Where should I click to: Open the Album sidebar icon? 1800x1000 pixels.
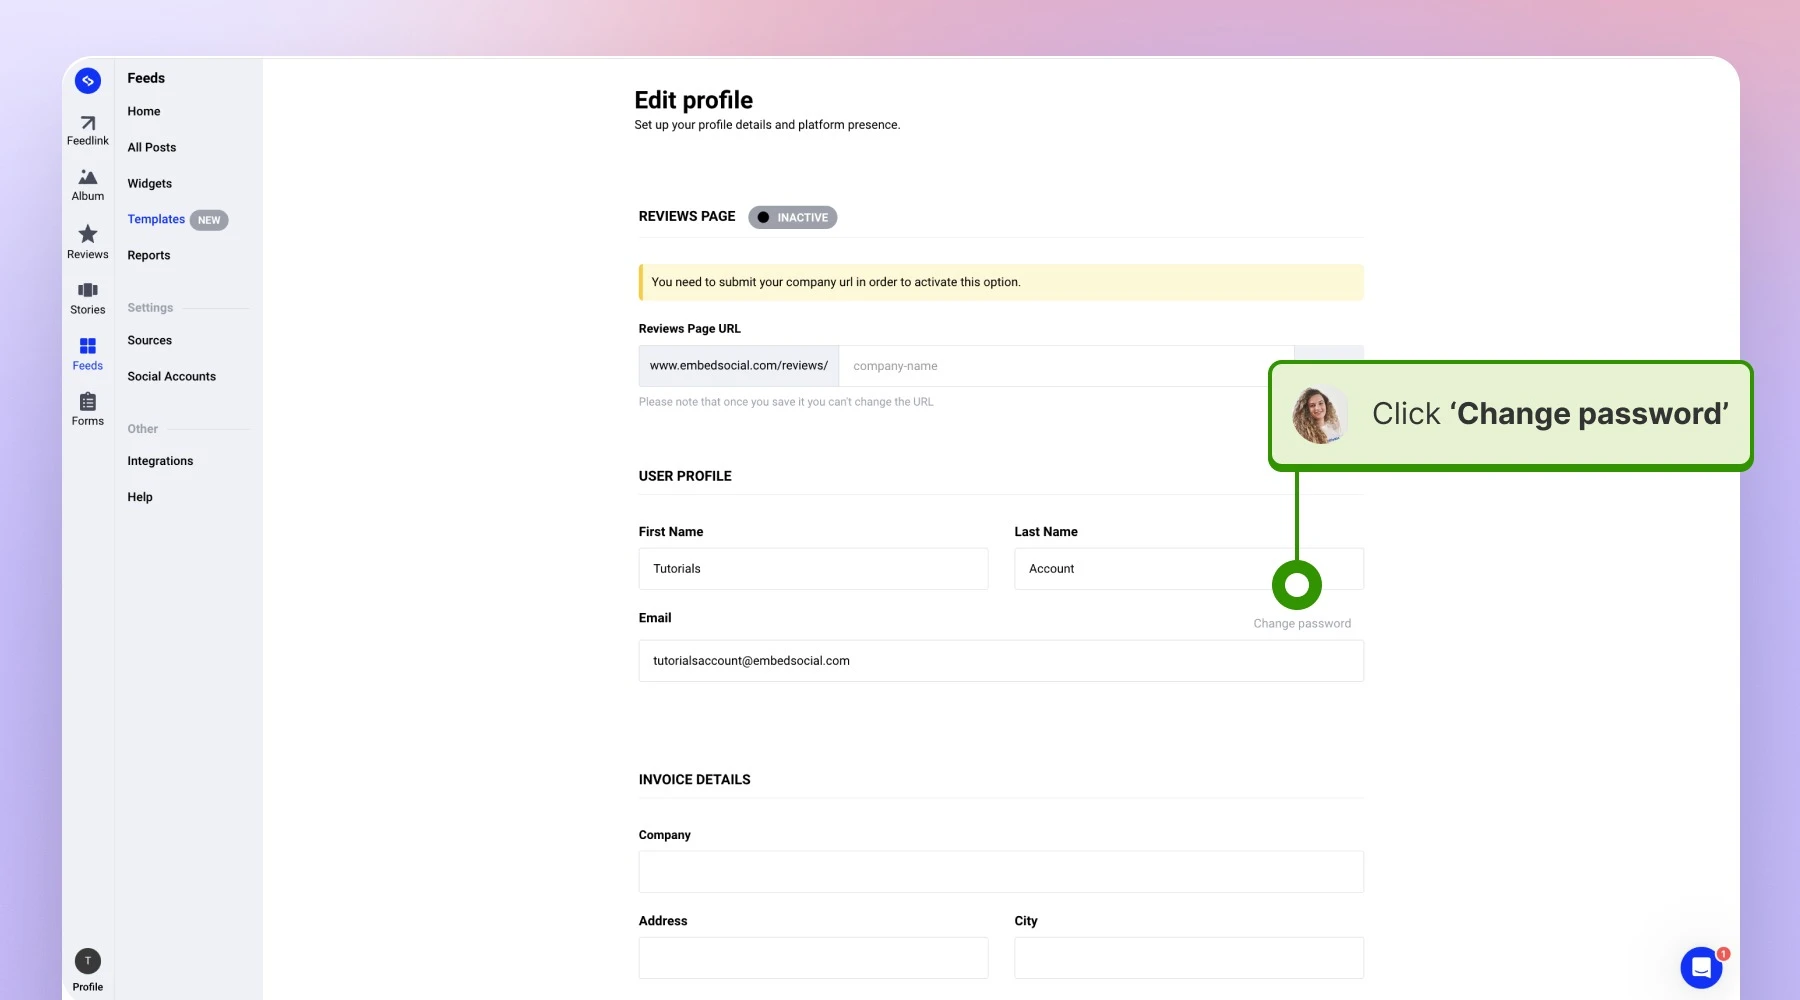pyautogui.click(x=88, y=177)
